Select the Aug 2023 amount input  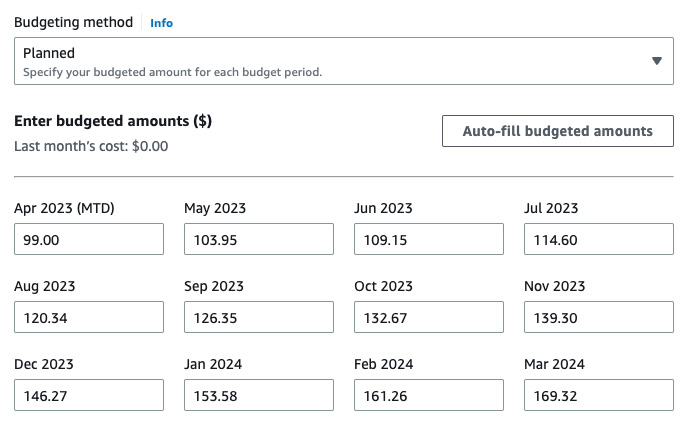(x=89, y=317)
